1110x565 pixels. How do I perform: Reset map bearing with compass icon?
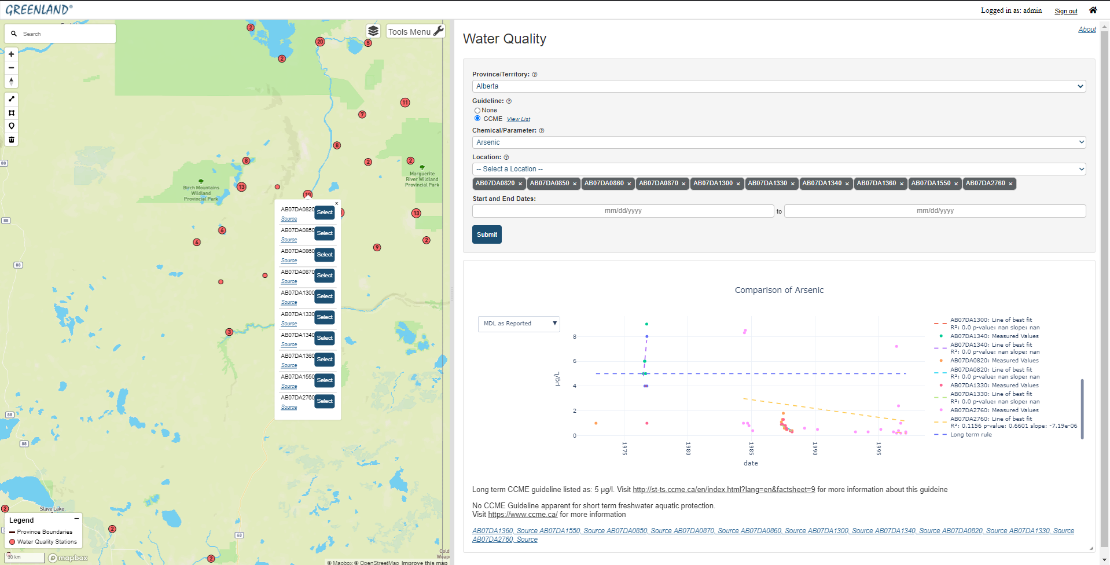coord(12,82)
